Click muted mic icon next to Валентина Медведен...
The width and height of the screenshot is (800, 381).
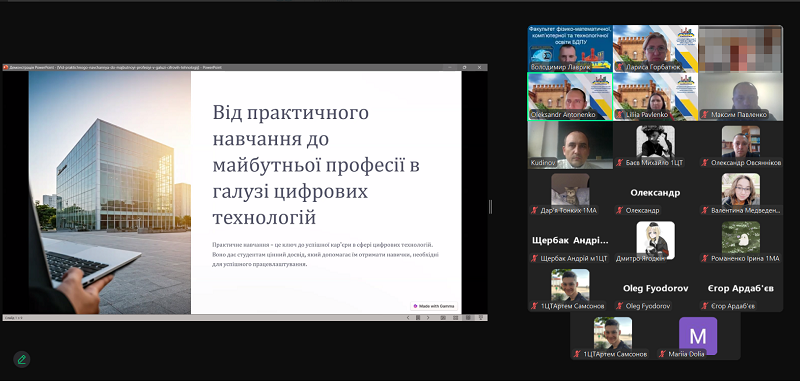705,210
